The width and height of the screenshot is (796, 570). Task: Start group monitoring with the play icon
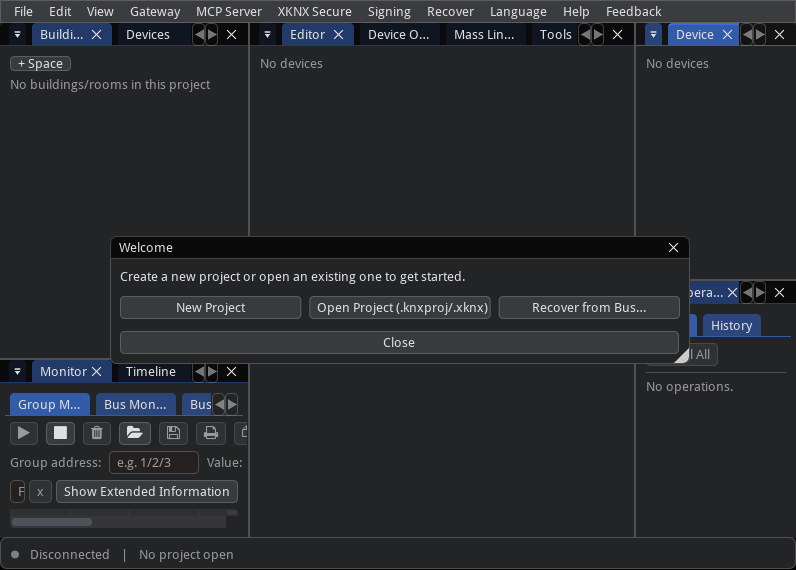(23, 433)
